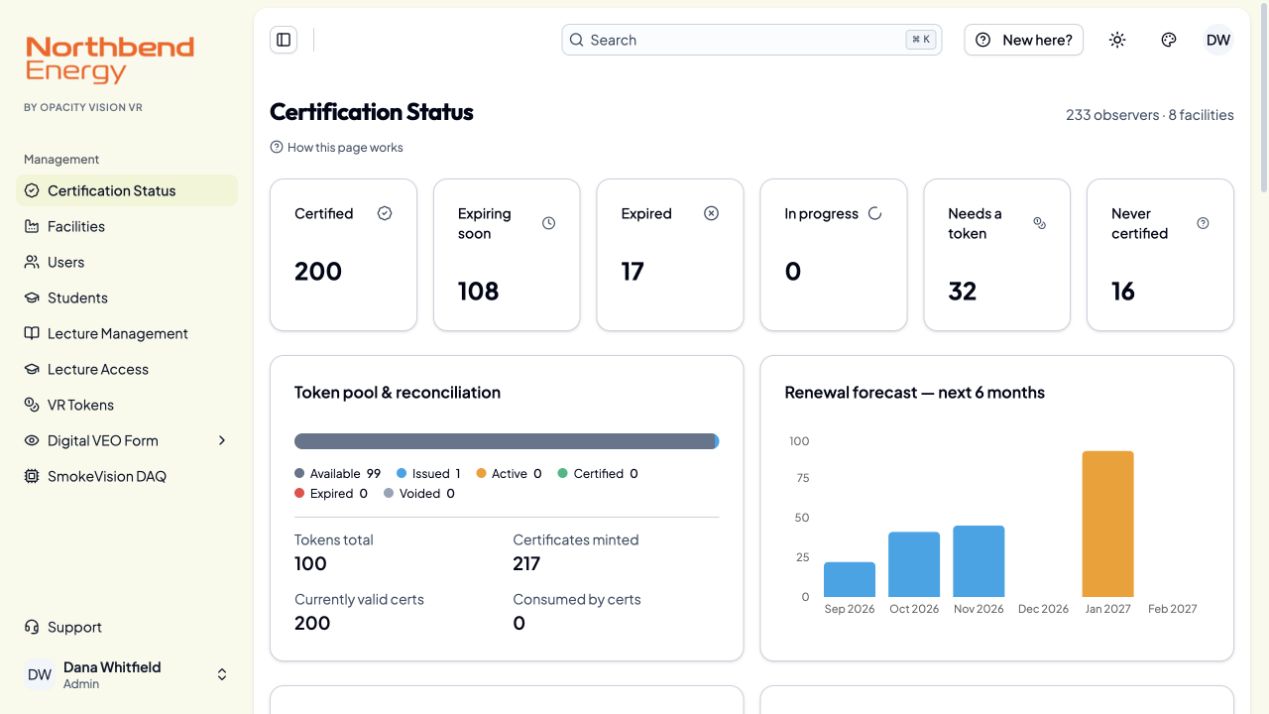The width and height of the screenshot is (1269, 714).
Task: Click the Certificates minted 217 value
Action: click(527, 564)
